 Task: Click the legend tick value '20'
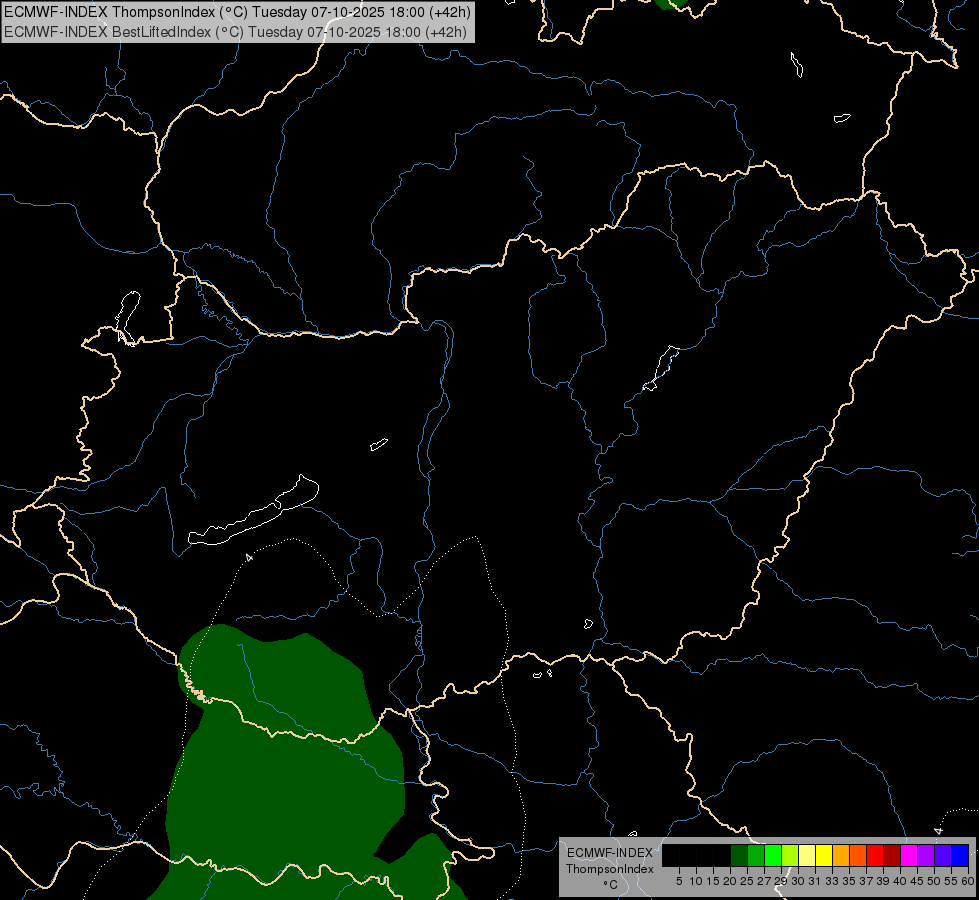pos(730,881)
